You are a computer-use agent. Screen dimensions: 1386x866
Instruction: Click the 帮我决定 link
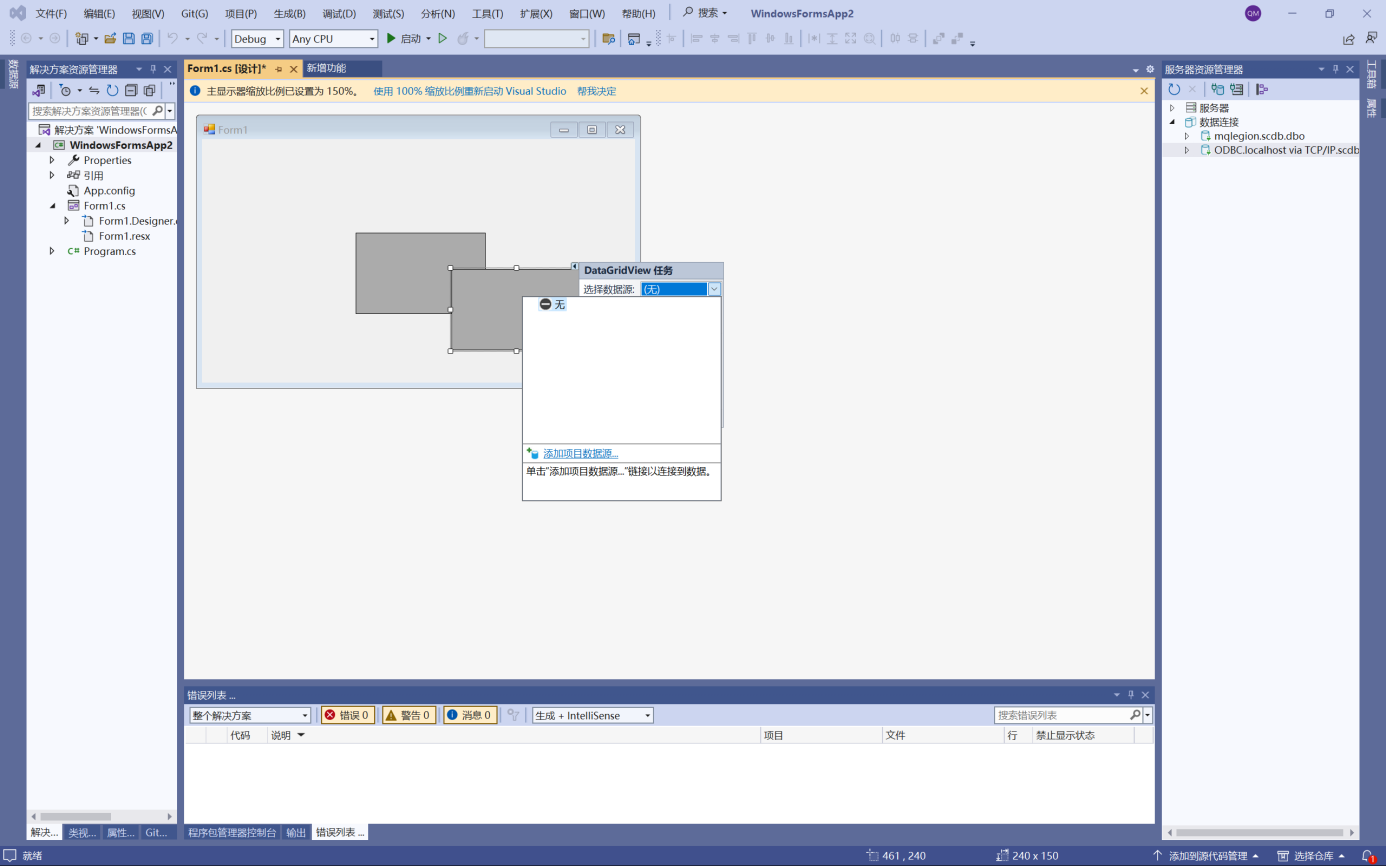(596, 91)
